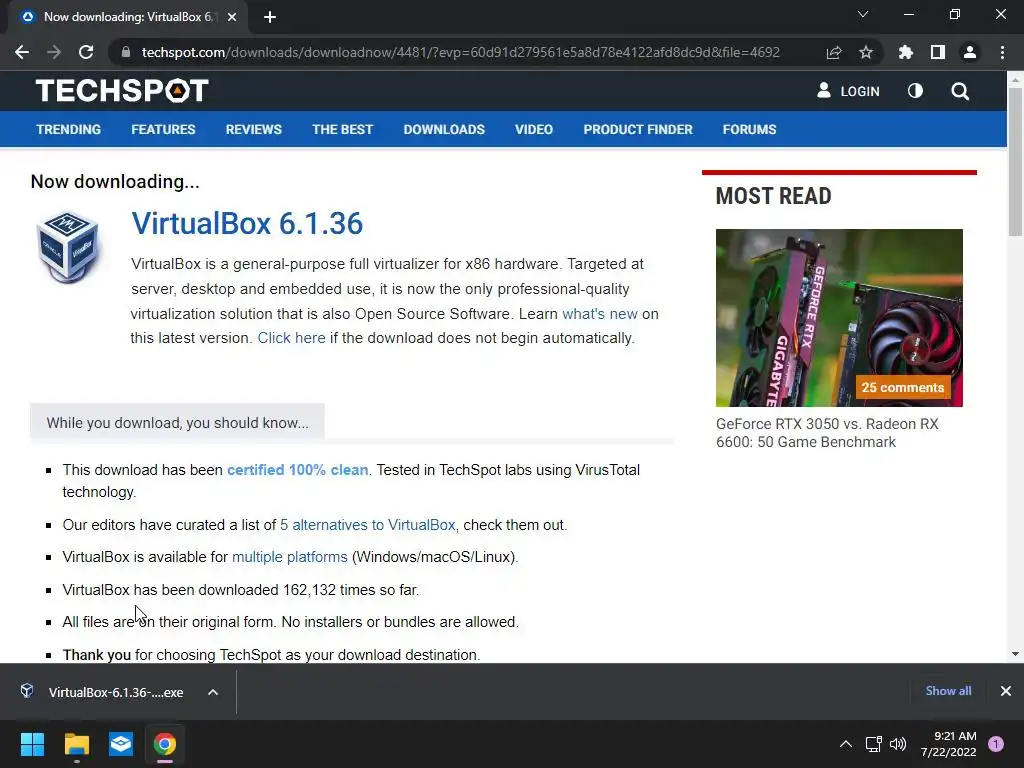
Task: Open a new browser tab
Action: [270, 17]
